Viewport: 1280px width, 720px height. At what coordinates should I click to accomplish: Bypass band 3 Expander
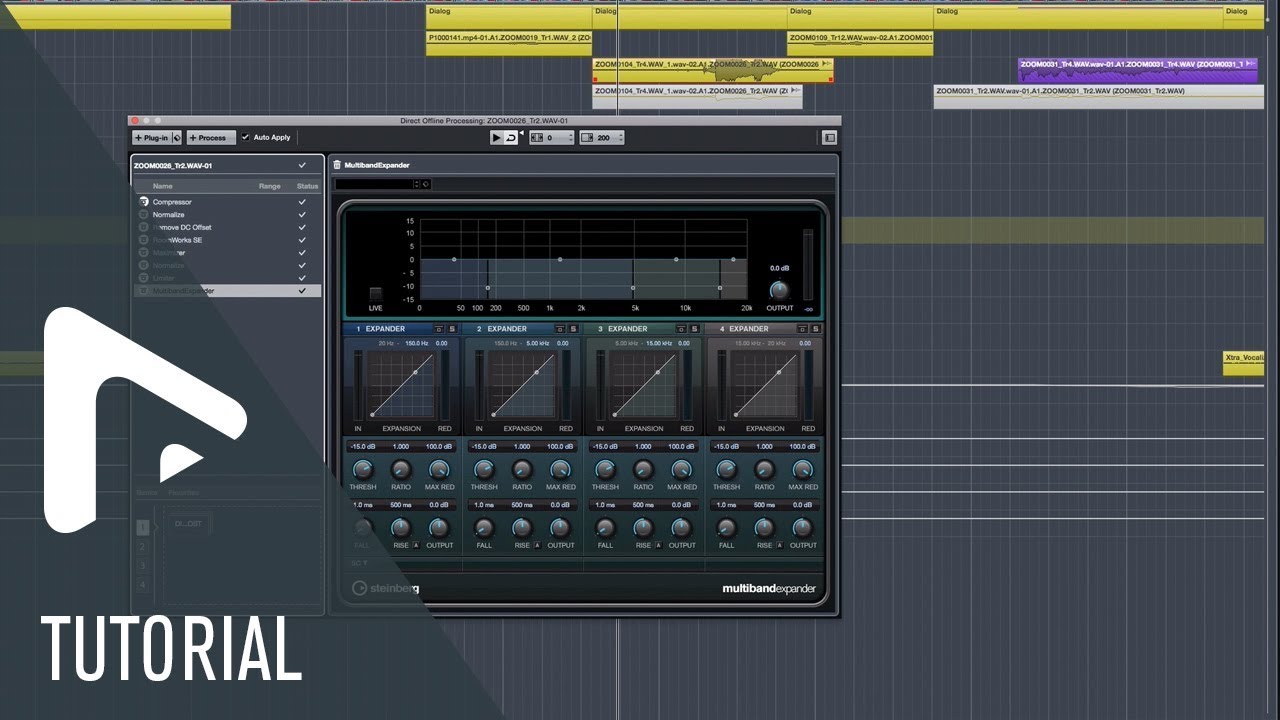681,329
